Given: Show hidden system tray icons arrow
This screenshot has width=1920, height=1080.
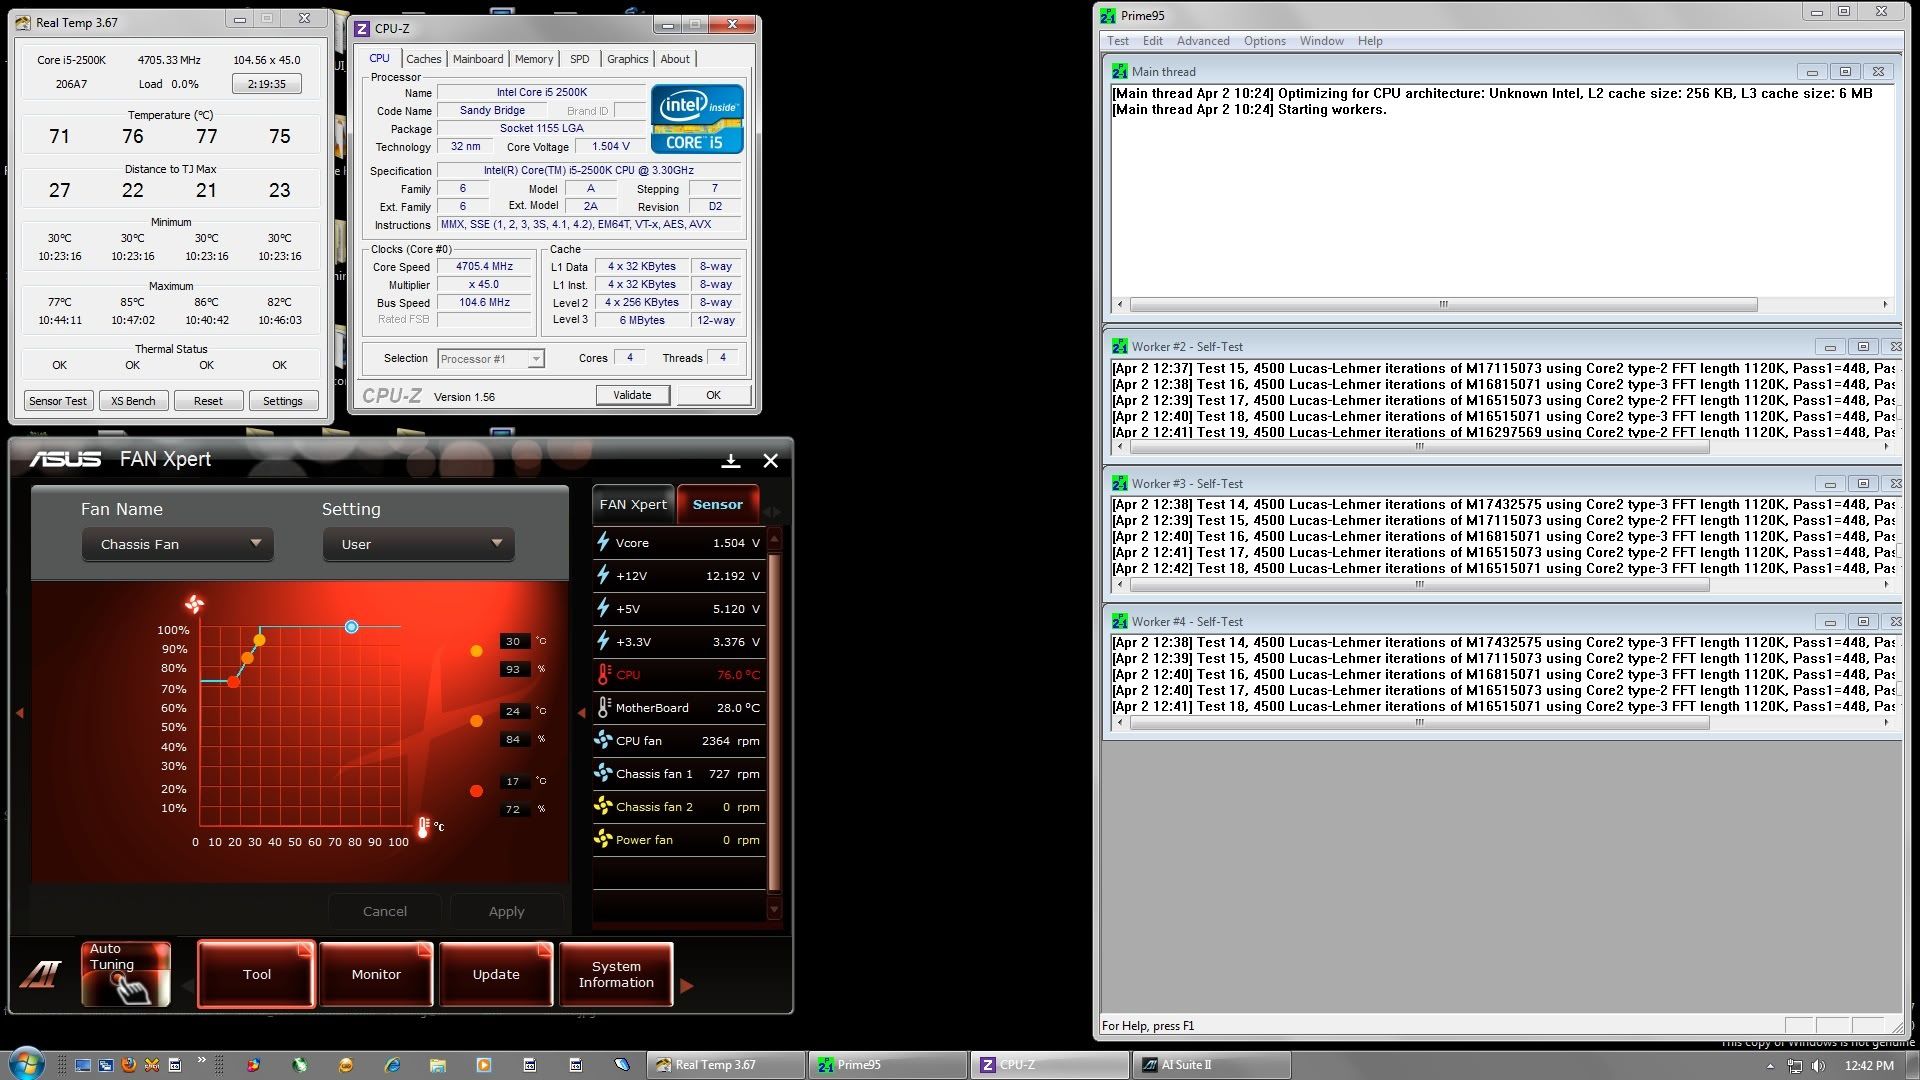Looking at the screenshot, I should tap(1770, 1066).
